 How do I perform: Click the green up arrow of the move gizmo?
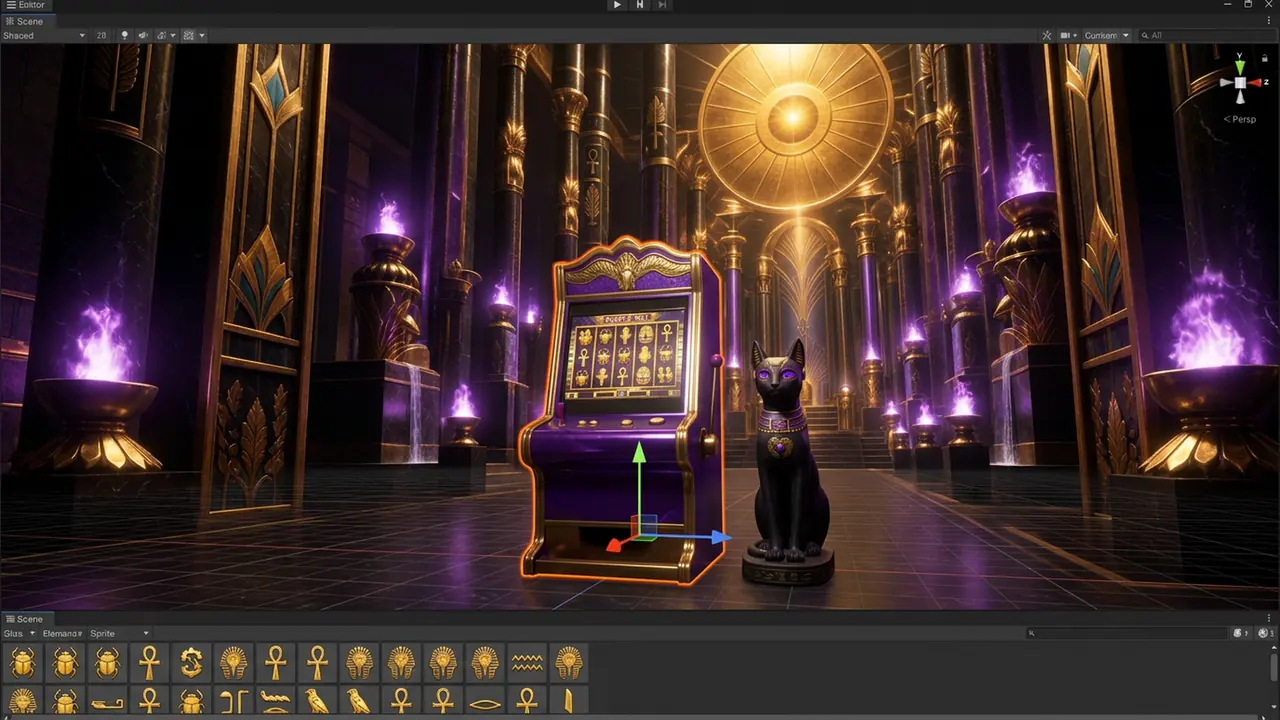coord(639,452)
